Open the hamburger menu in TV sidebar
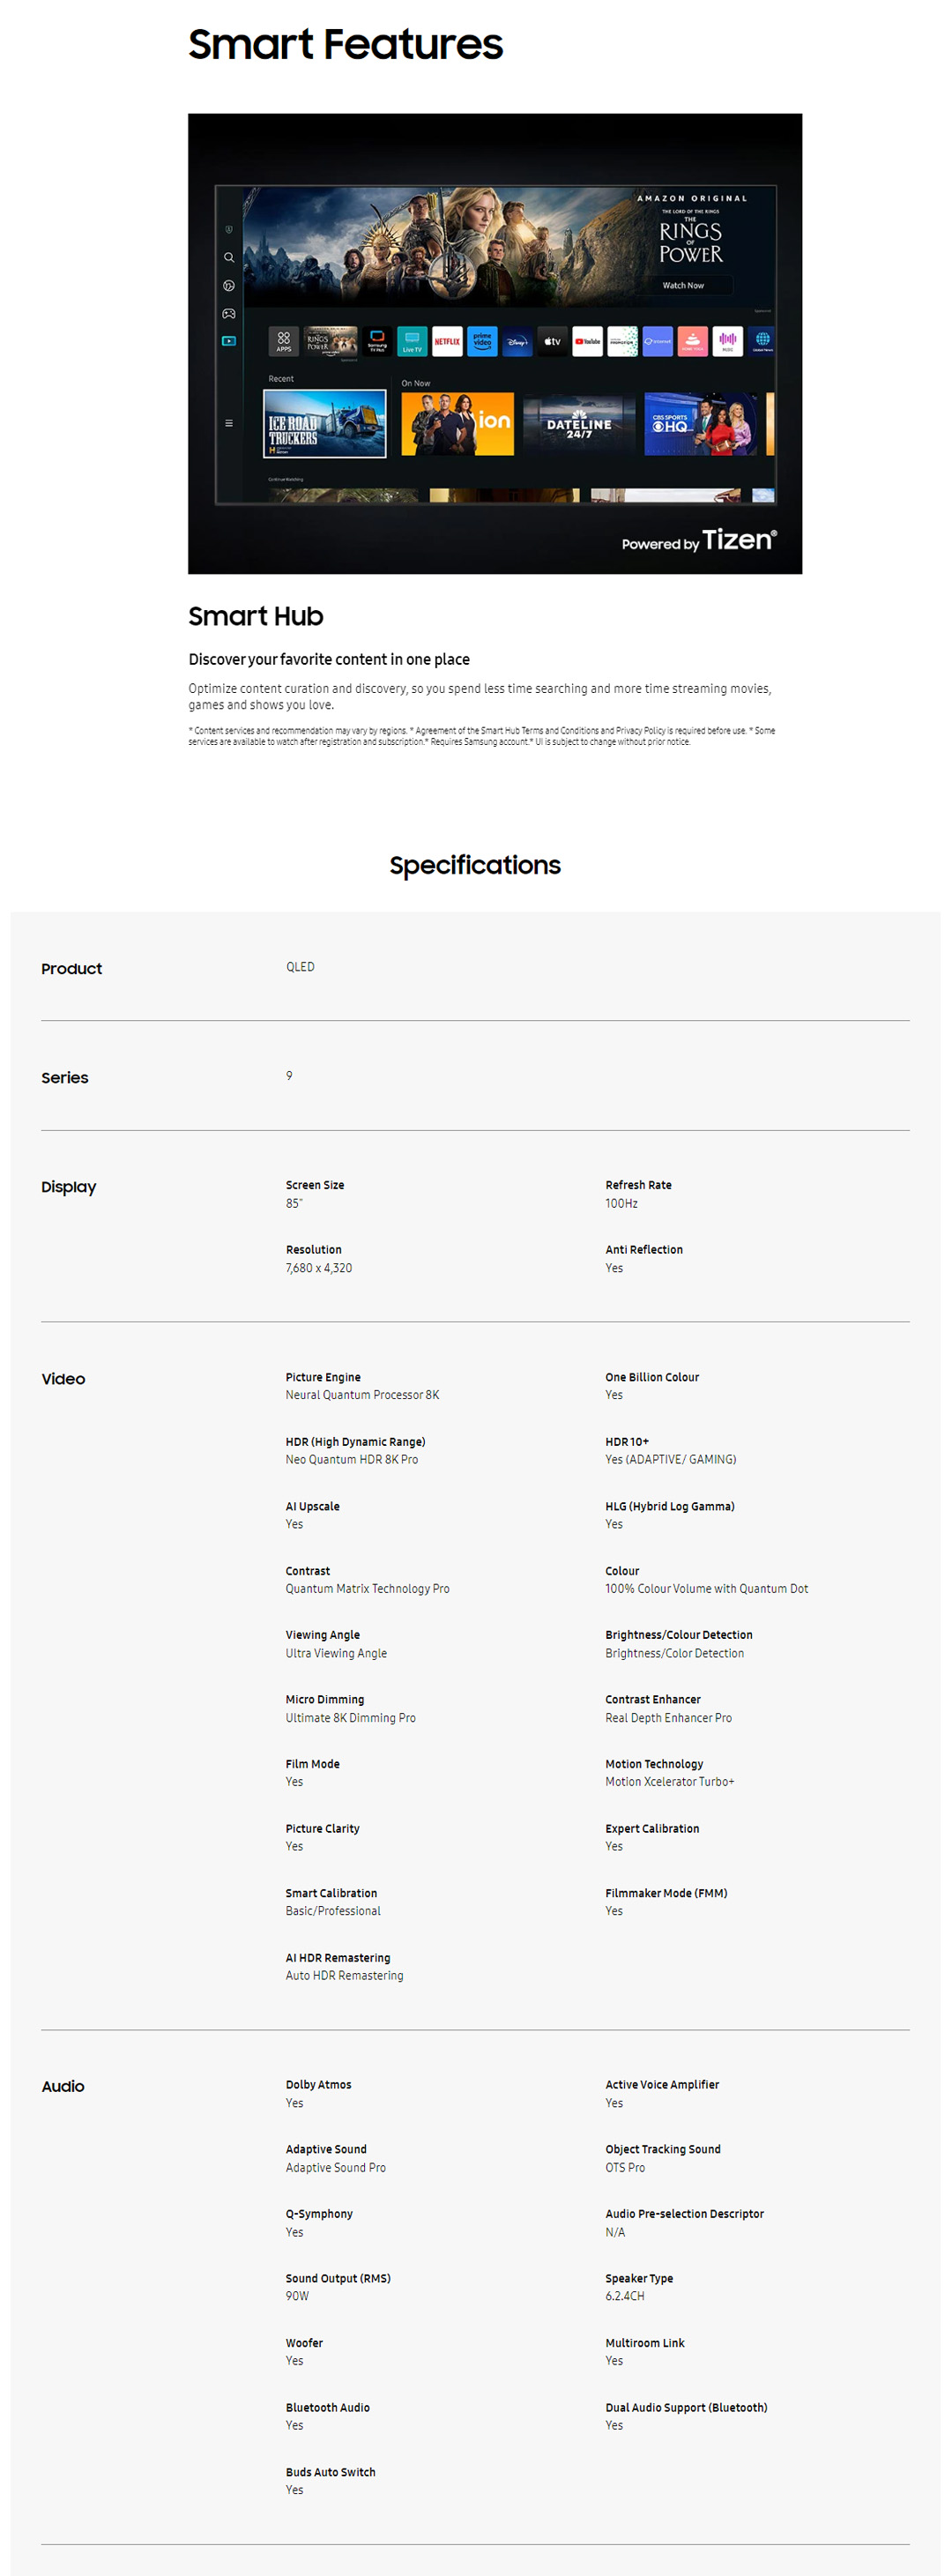 (229, 423)
